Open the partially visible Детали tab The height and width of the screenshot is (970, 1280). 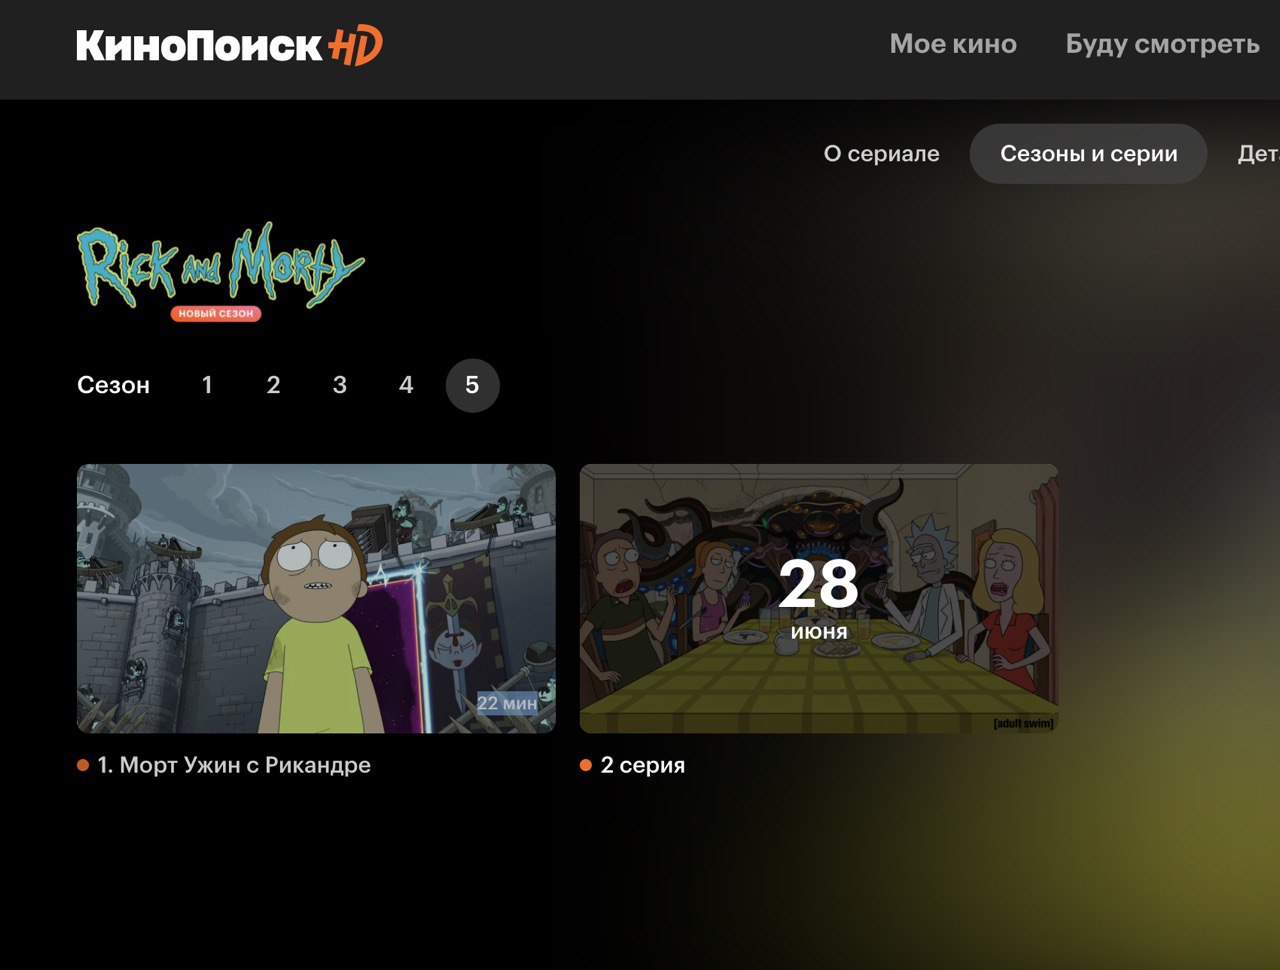point(1259,154)
